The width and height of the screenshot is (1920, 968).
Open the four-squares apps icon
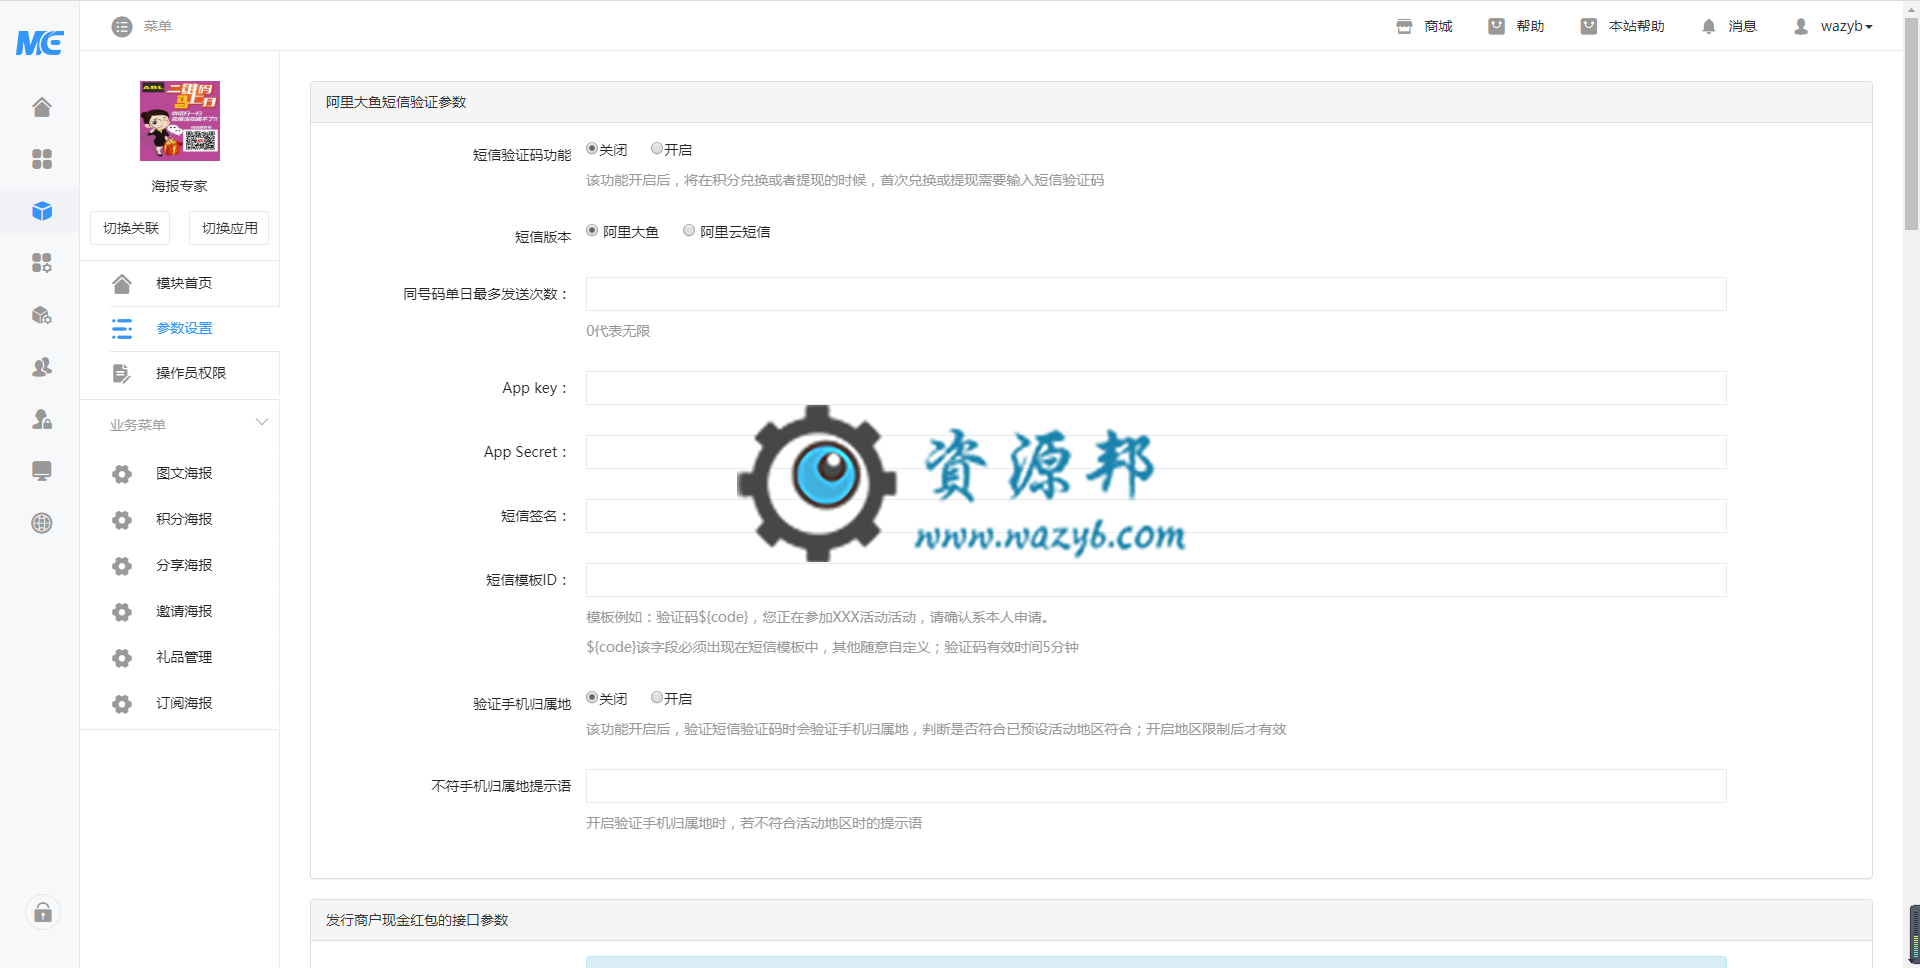click(x=42, y=159)
